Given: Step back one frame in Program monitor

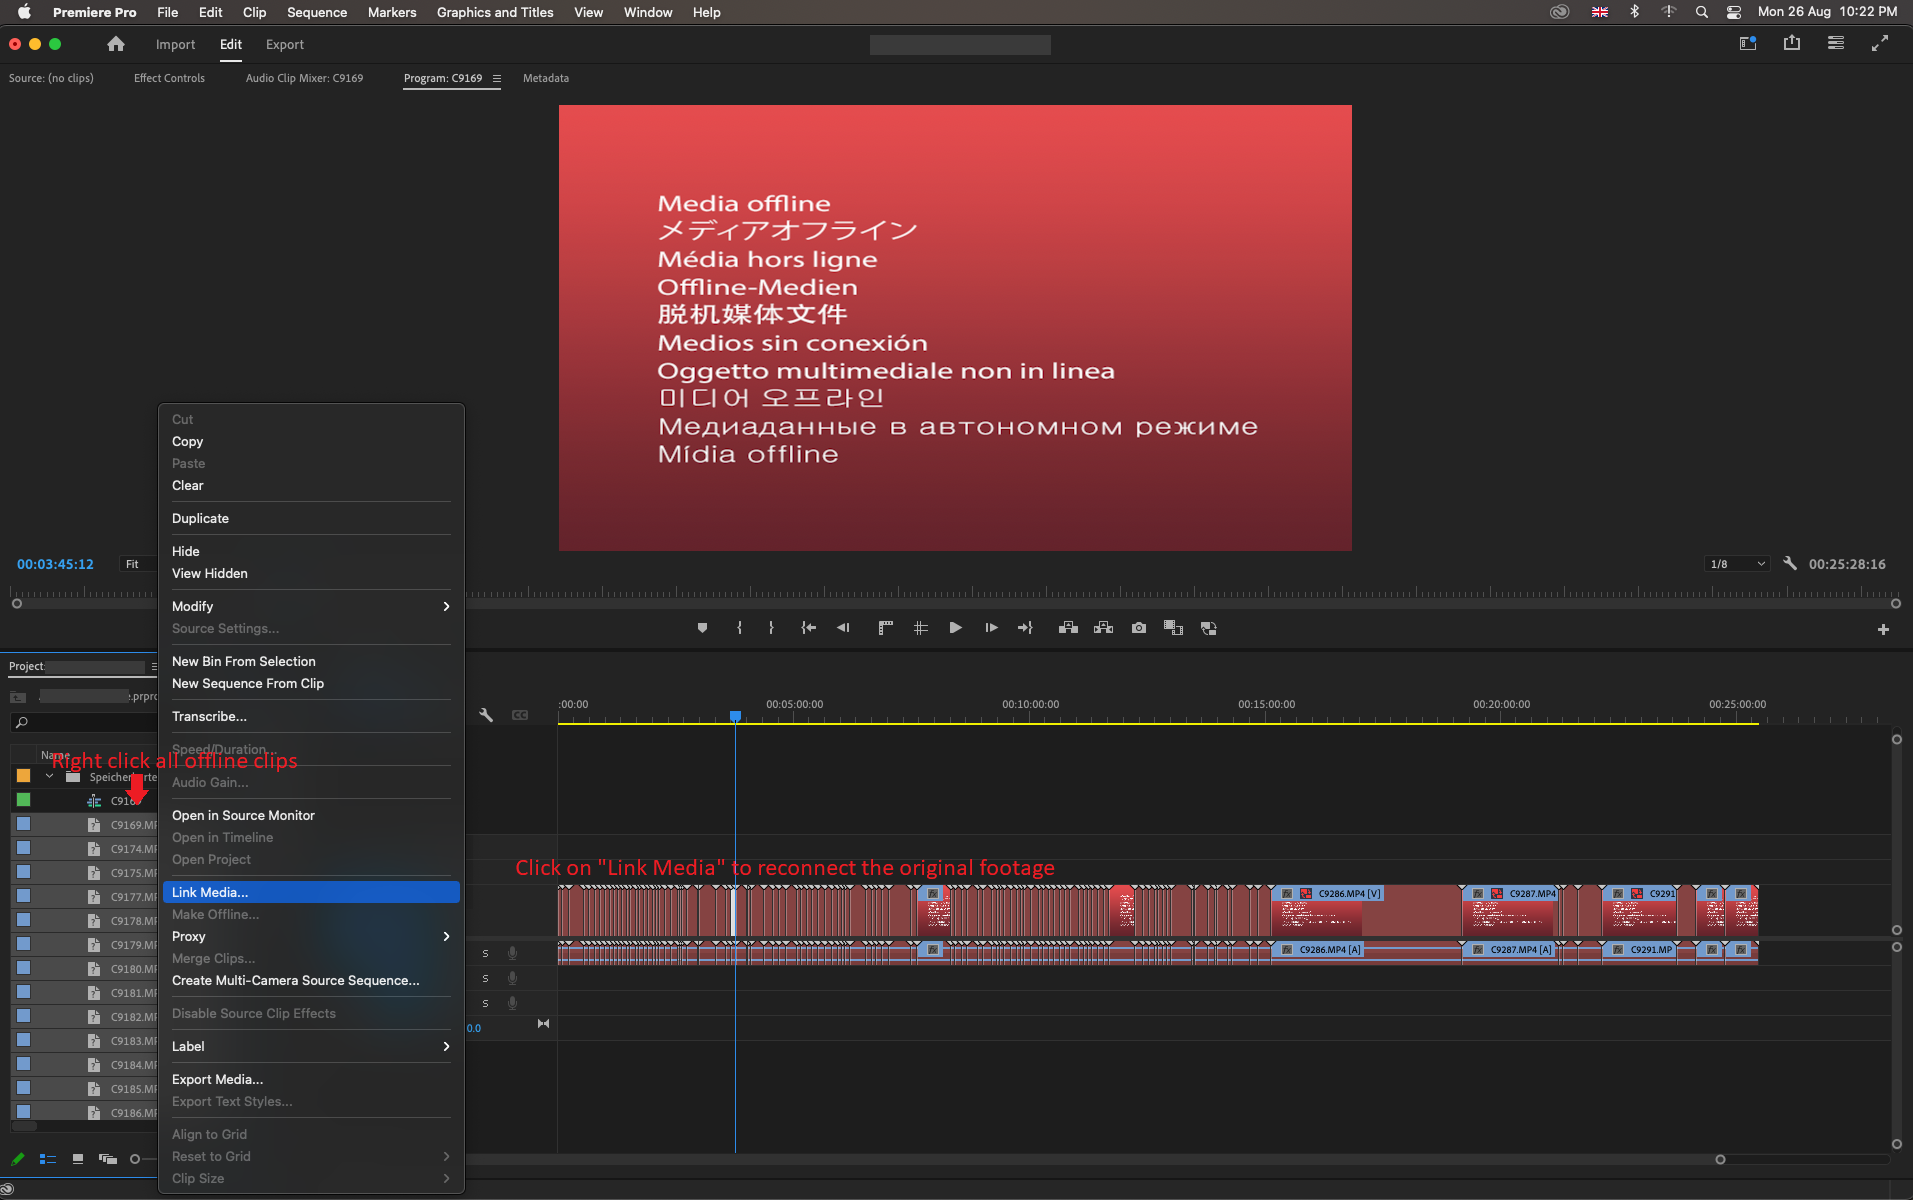Looking at the screenshot, I should pyautogui.click(x=843, y=628).
